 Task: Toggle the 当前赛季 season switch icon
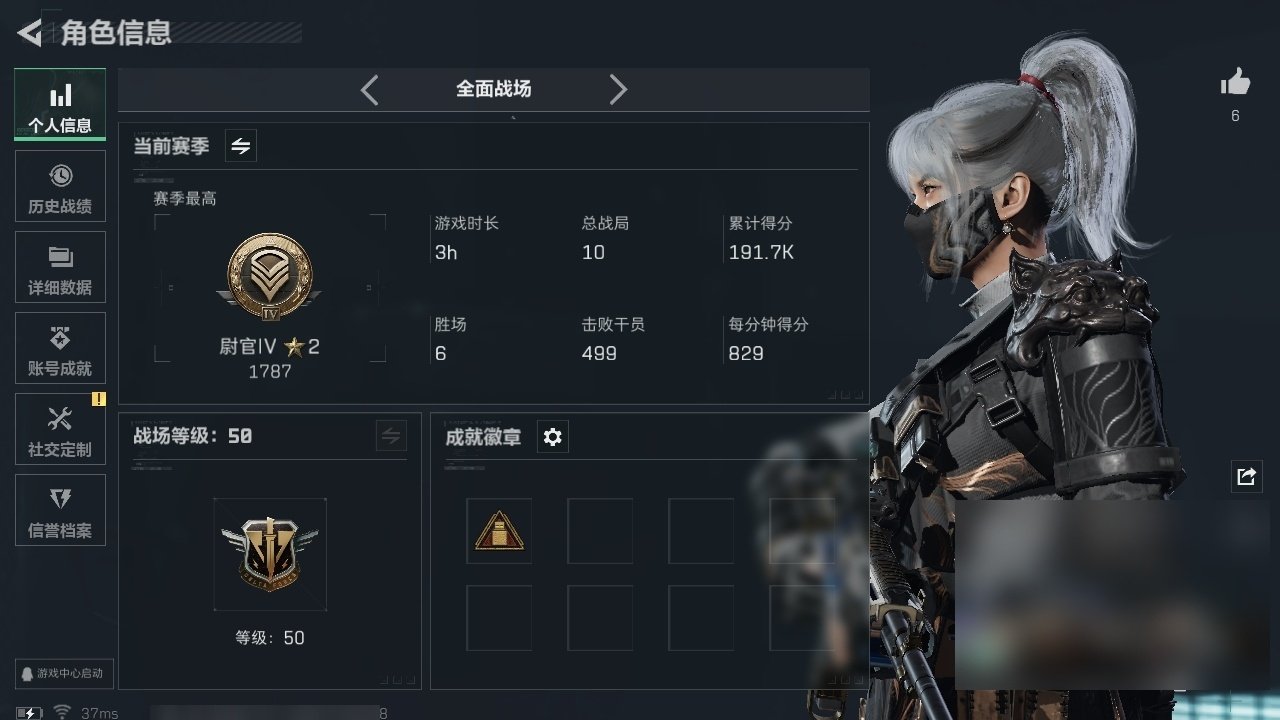(x=241, y=146)
